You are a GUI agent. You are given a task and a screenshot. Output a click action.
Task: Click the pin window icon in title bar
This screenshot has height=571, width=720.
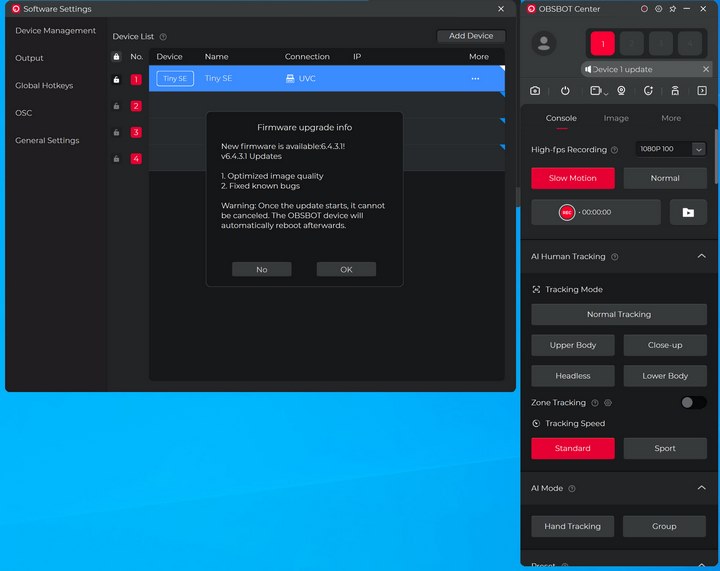[x=672, y=9]
